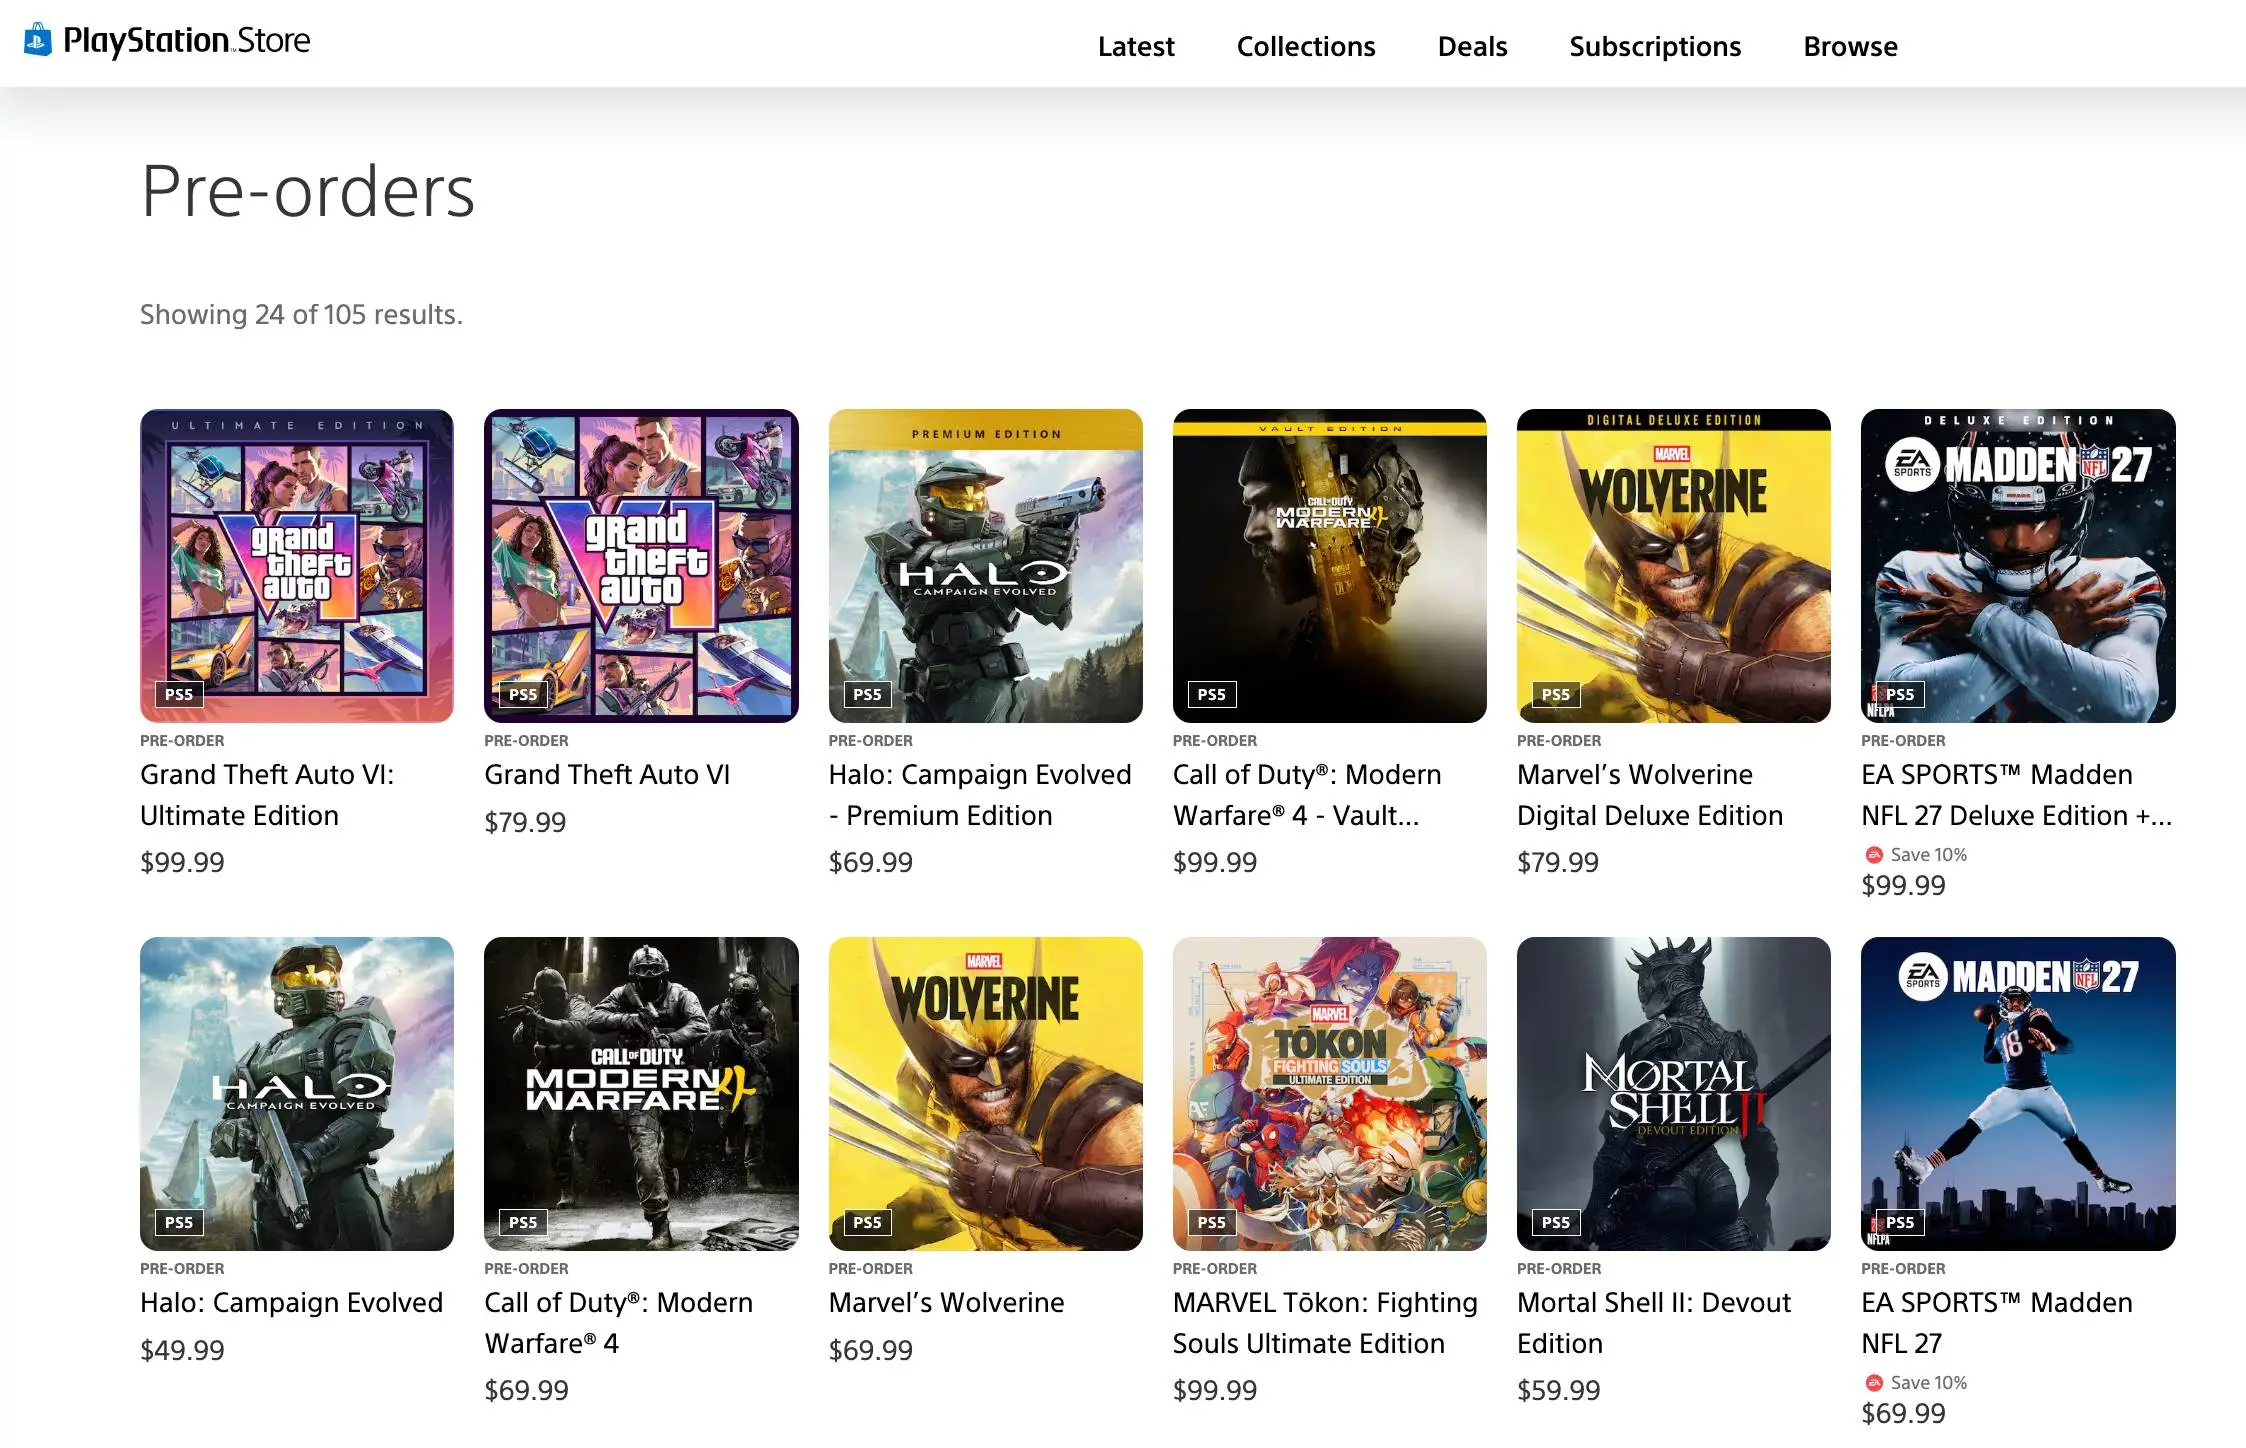Open MARVEL Tōkon Fighting Souls cover art
Image resolution: width=2246 pixels, height=1448 pixels.
(x=1329, y=1093)
